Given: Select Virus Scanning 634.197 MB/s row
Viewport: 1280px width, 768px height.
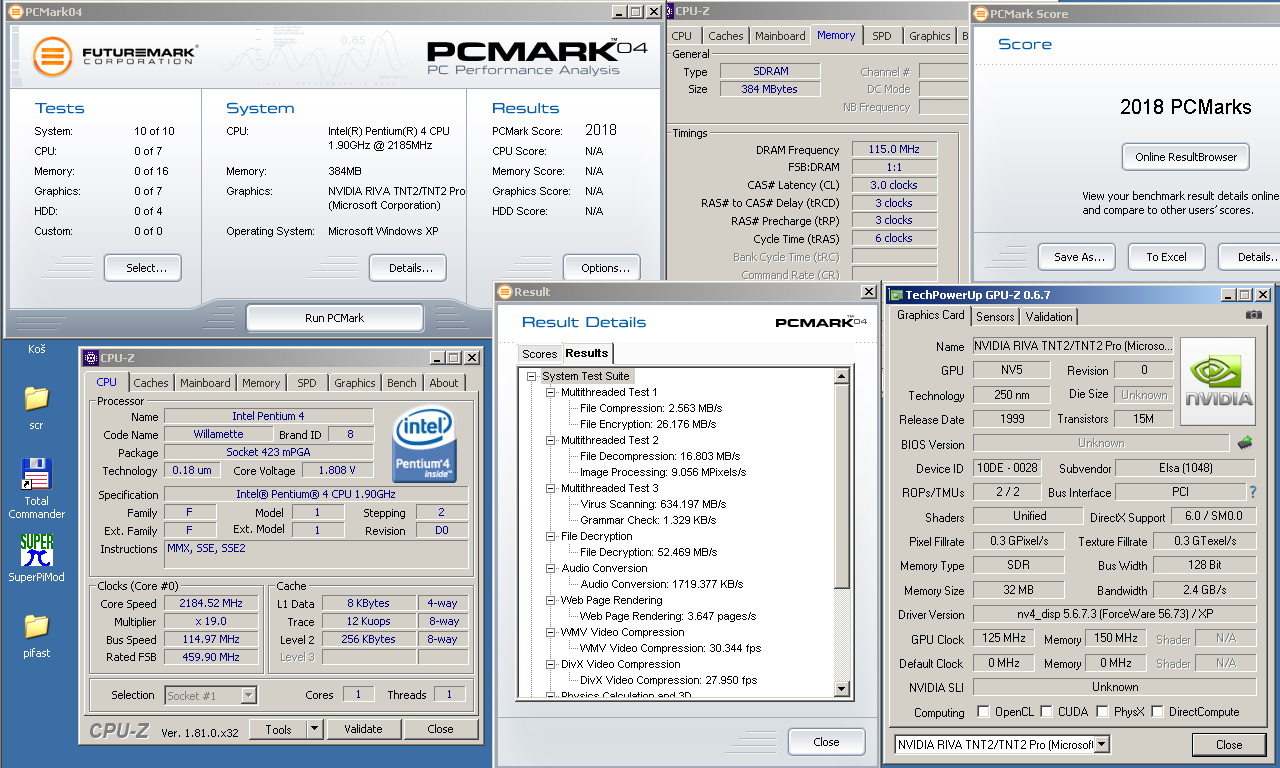Looking at the screenshot, I should coord(653,505).
